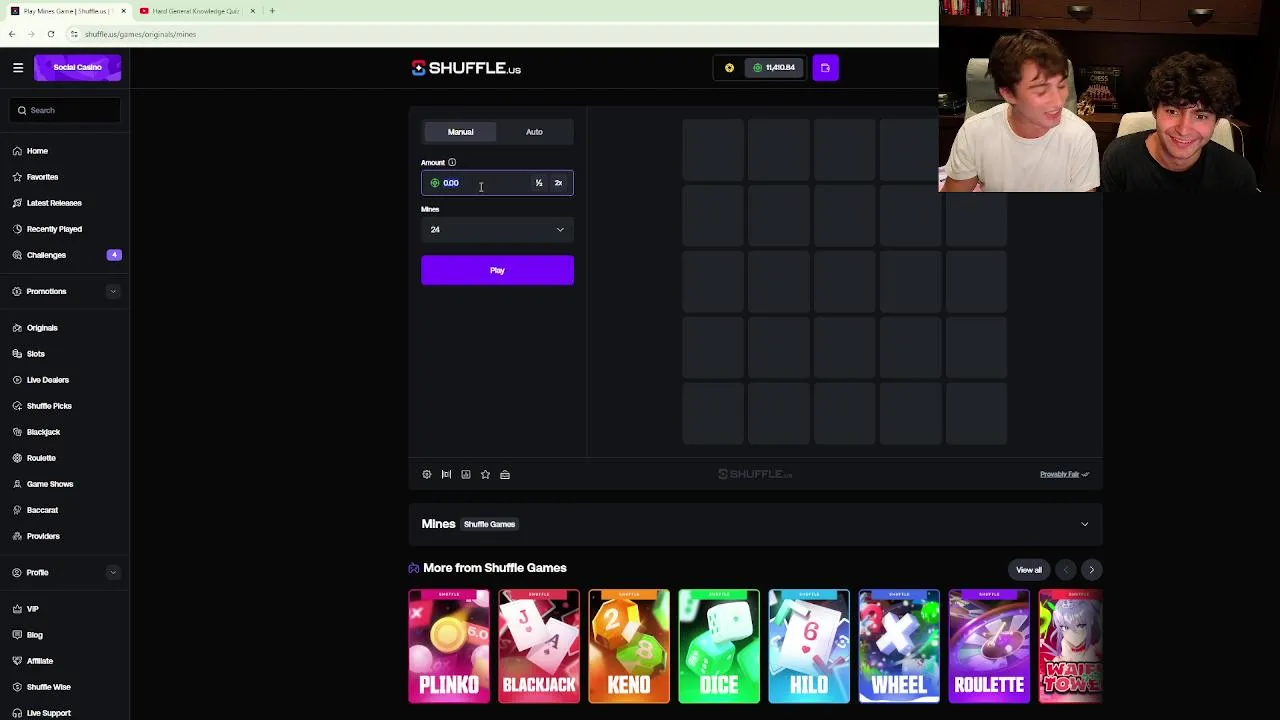This screenshot has width=1280, height=720.
Task: Toggle theatre mode icon below game
Action: pyautogui.click(x=446, y=474)
